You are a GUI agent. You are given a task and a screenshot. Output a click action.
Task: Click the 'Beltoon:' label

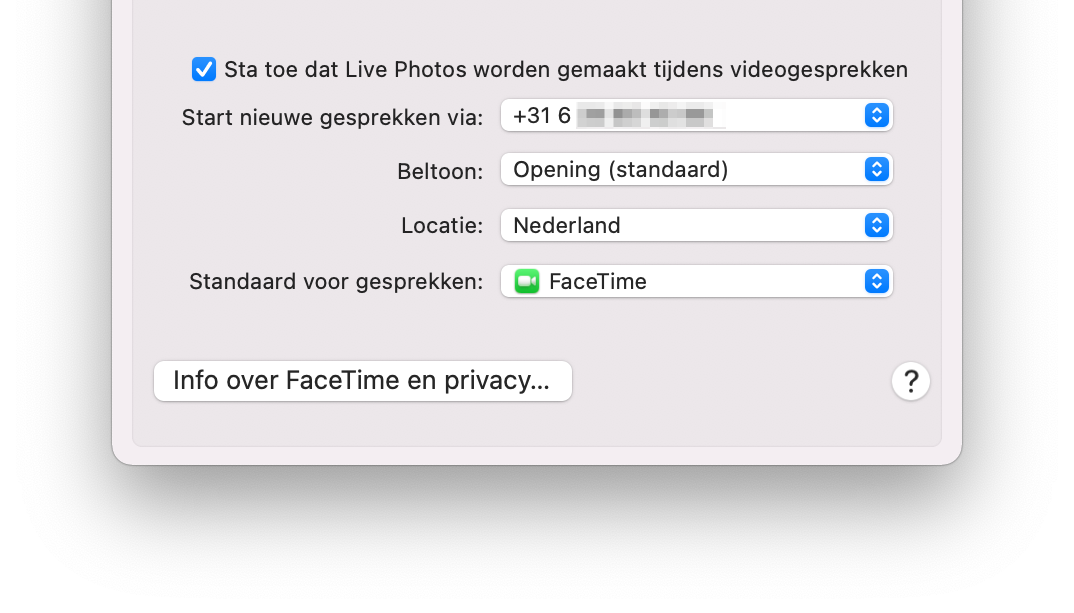(x=440, y=171)
